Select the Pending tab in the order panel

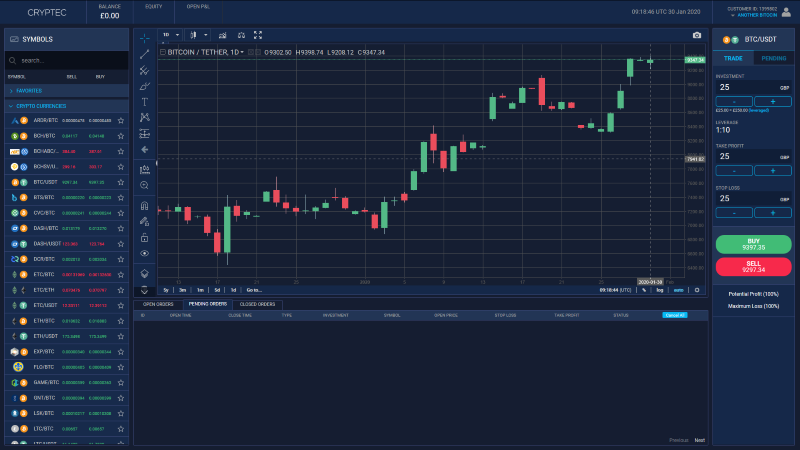[x=773, y=58]
